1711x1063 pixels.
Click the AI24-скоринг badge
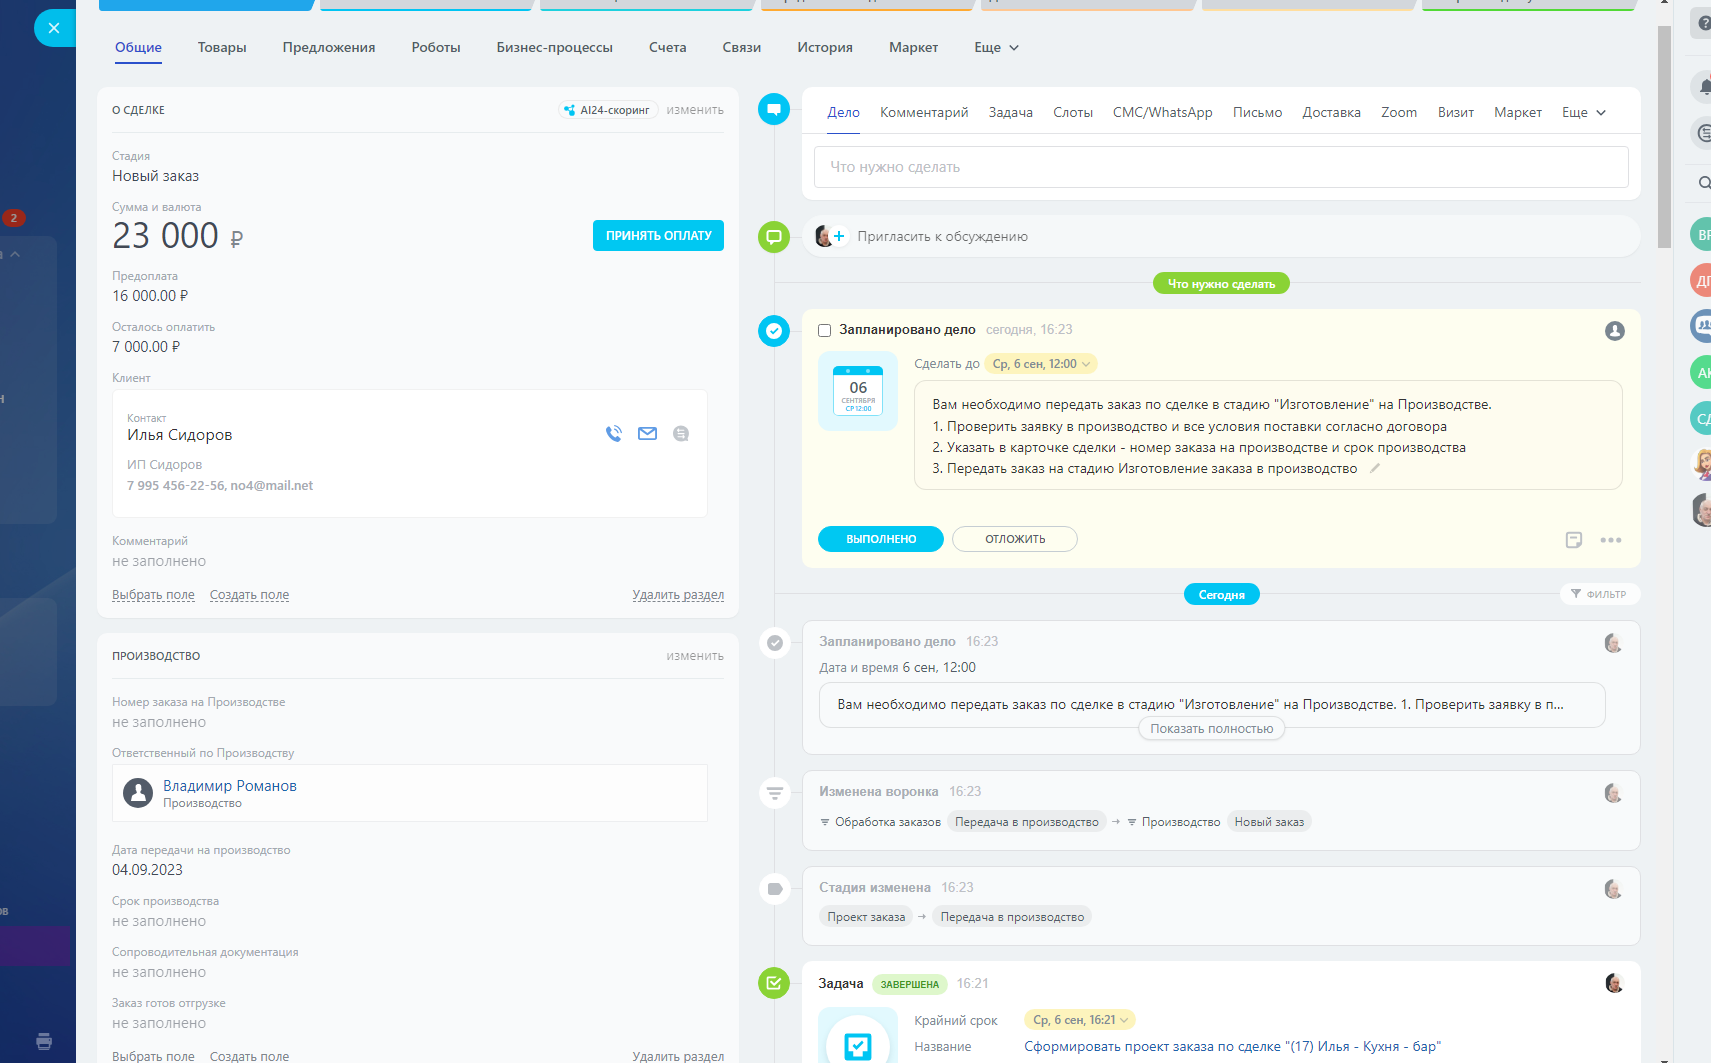[x=607, y=110]
